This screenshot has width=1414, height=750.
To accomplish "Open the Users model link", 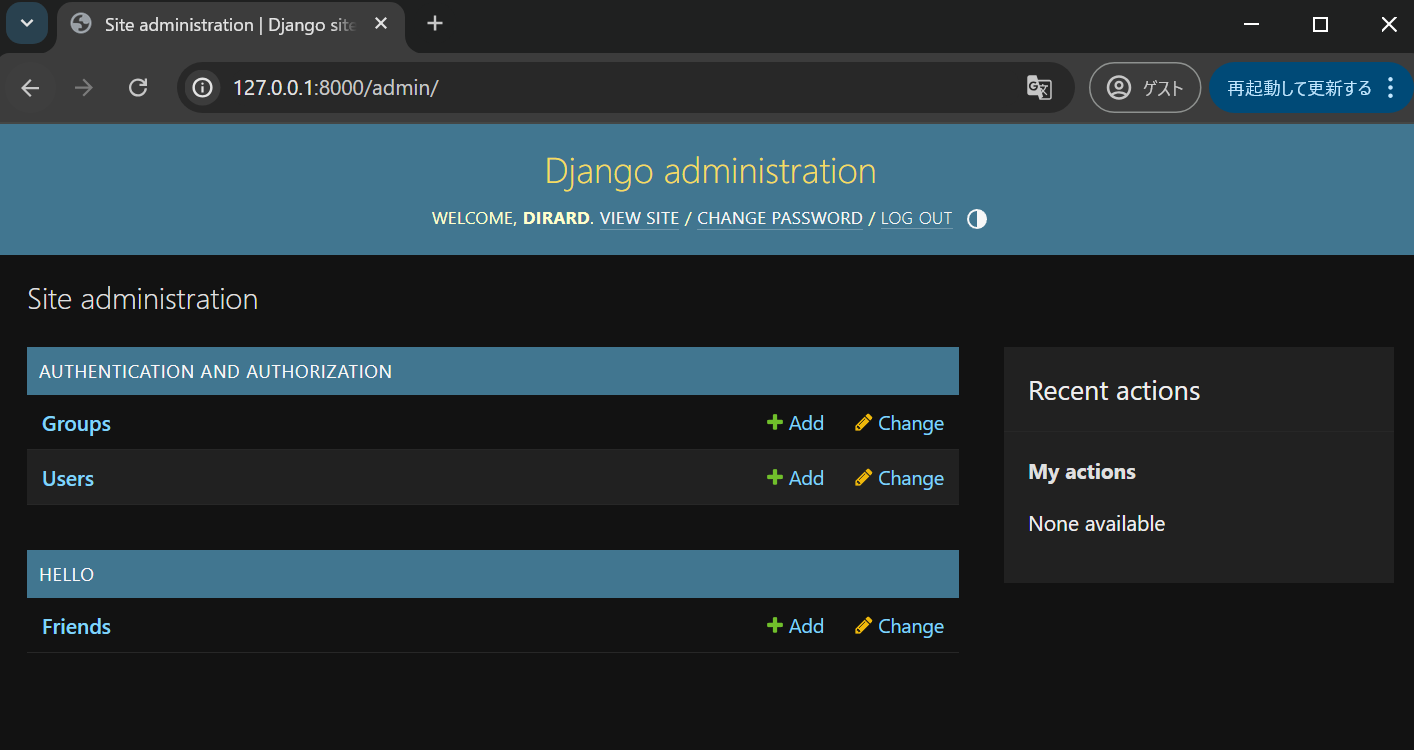I will click(68, 479).
